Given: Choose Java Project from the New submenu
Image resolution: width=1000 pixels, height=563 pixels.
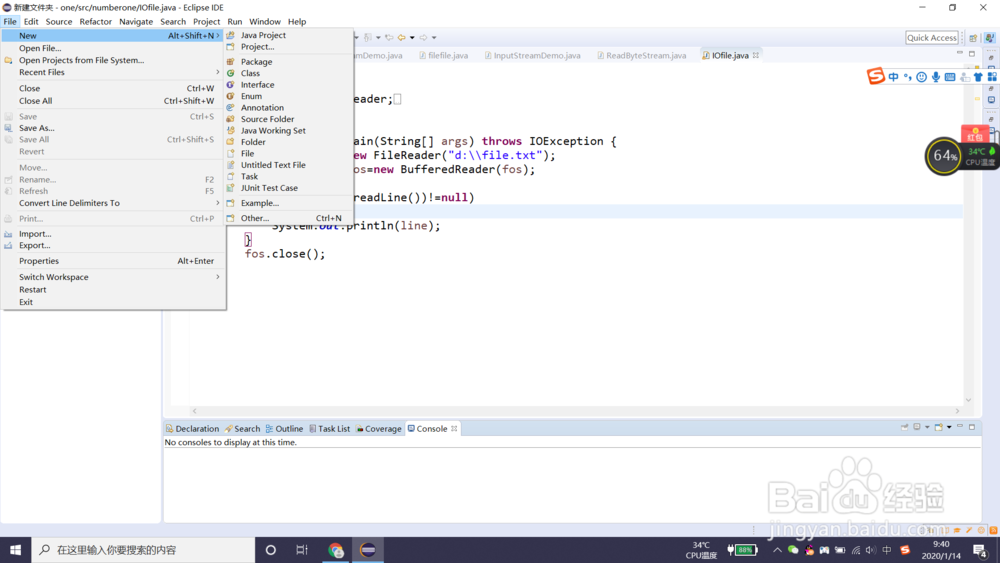Looking at the screenshot, I should pyautogui.click(x=289, y=35).
